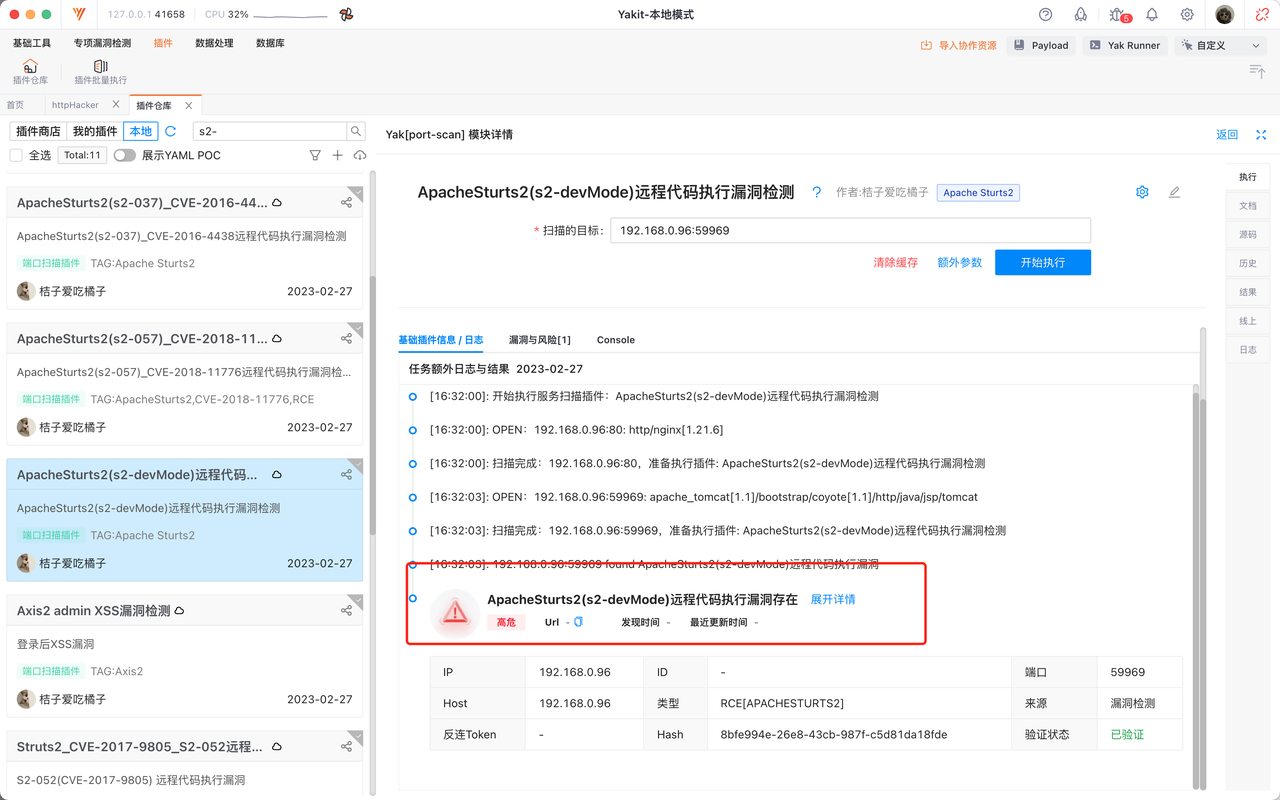Screen dimensions: 1280x800
Task: Check the 全选 checkbox
Action: point(16,155)
